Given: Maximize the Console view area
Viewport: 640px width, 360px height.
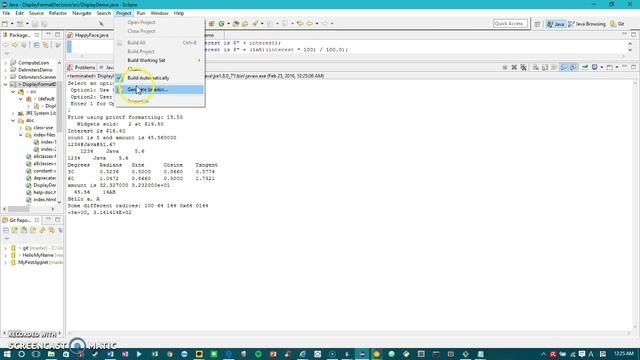Looking at the screenshot, I should (633, 67).
